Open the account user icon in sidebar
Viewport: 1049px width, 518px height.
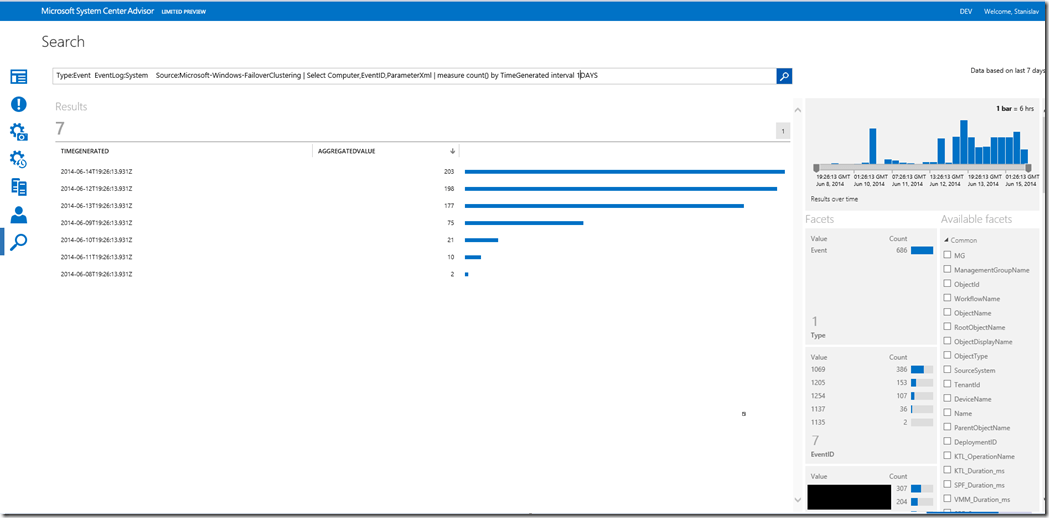18,214
